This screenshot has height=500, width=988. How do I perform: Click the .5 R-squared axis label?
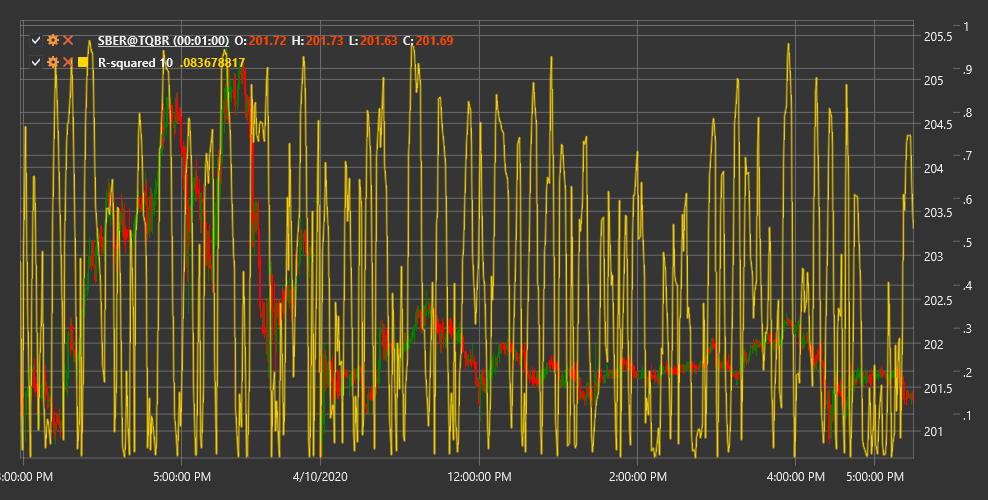[967, 243]
